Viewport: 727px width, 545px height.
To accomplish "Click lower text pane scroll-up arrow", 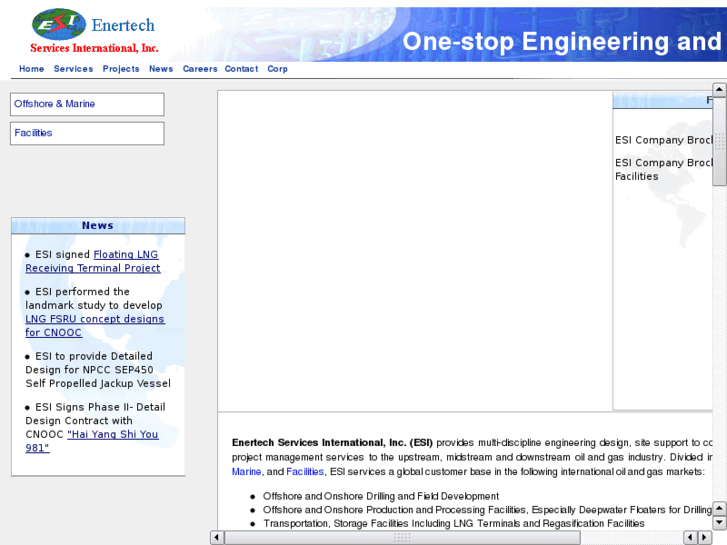I will 719,508.
